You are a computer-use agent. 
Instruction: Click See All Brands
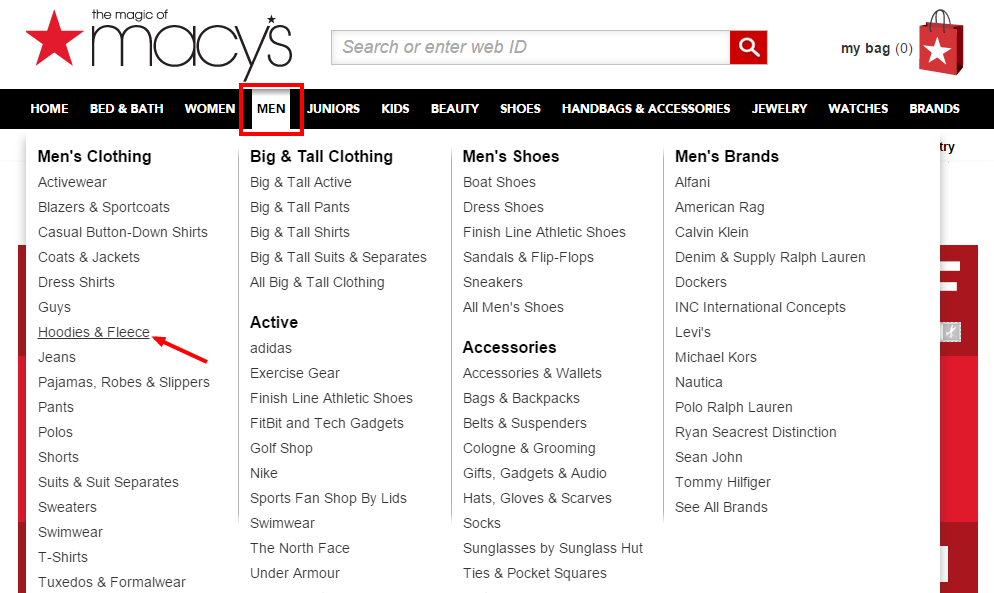pos(721,507)
